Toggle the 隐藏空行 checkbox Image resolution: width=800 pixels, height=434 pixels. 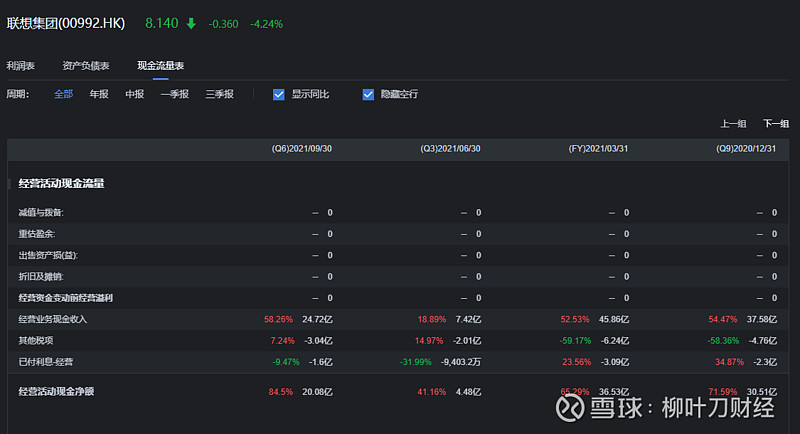368,94
